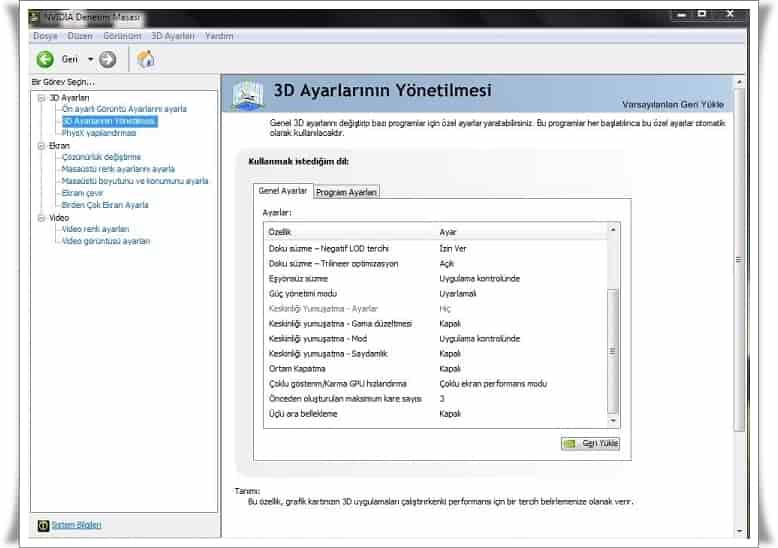The height and width of the screenshot is (548, 778).
Task: Select Doku süzme Trilineer optimizasyon row
Action: pos(436,264)
